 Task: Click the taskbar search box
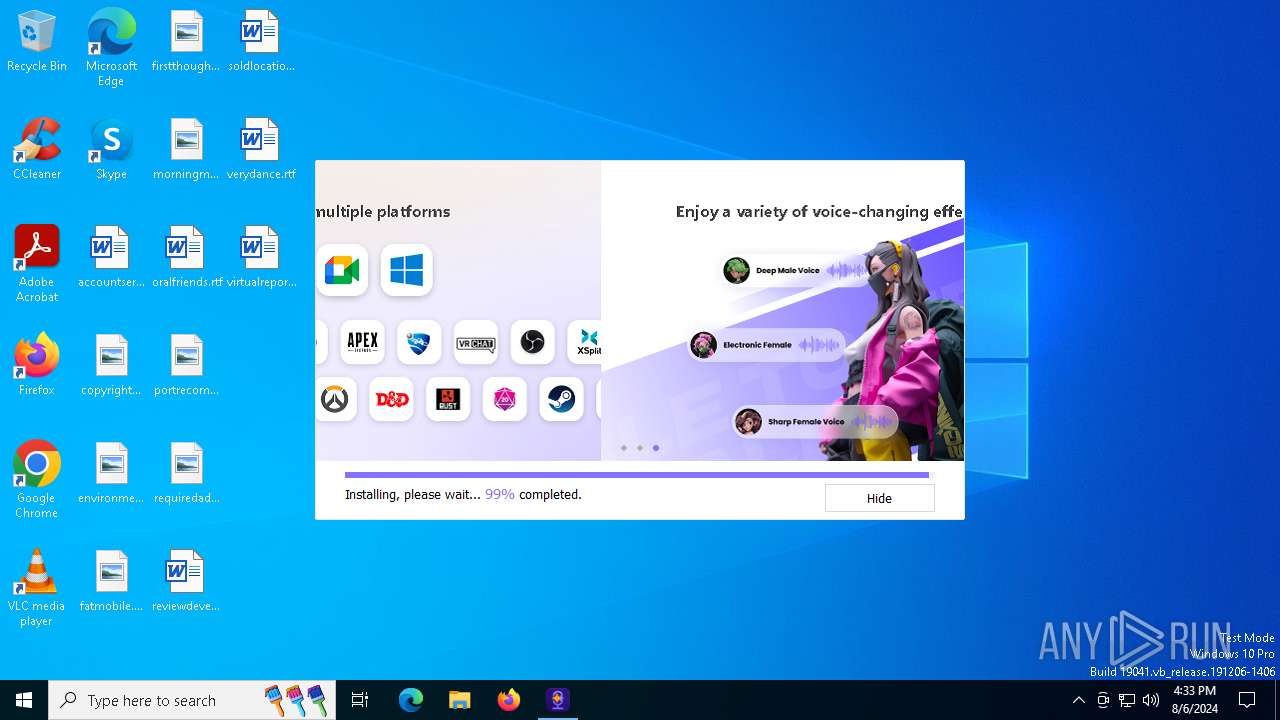tap(192, 700)
